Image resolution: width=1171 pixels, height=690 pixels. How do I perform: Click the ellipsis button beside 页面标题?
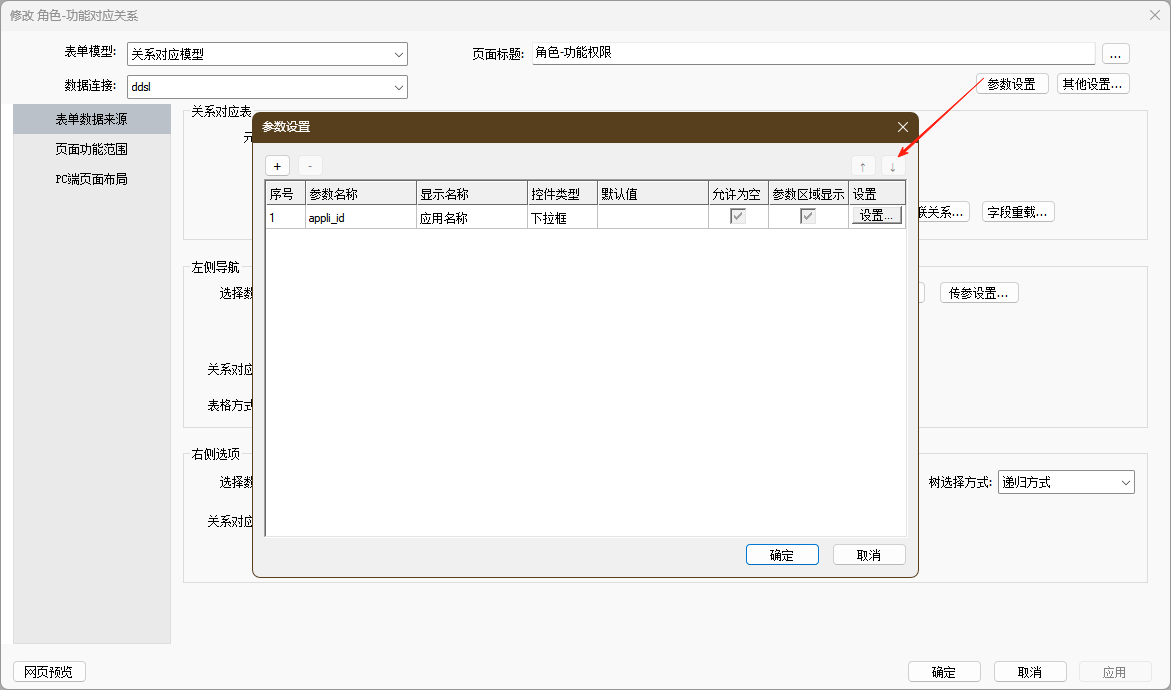click(1116, 54)
